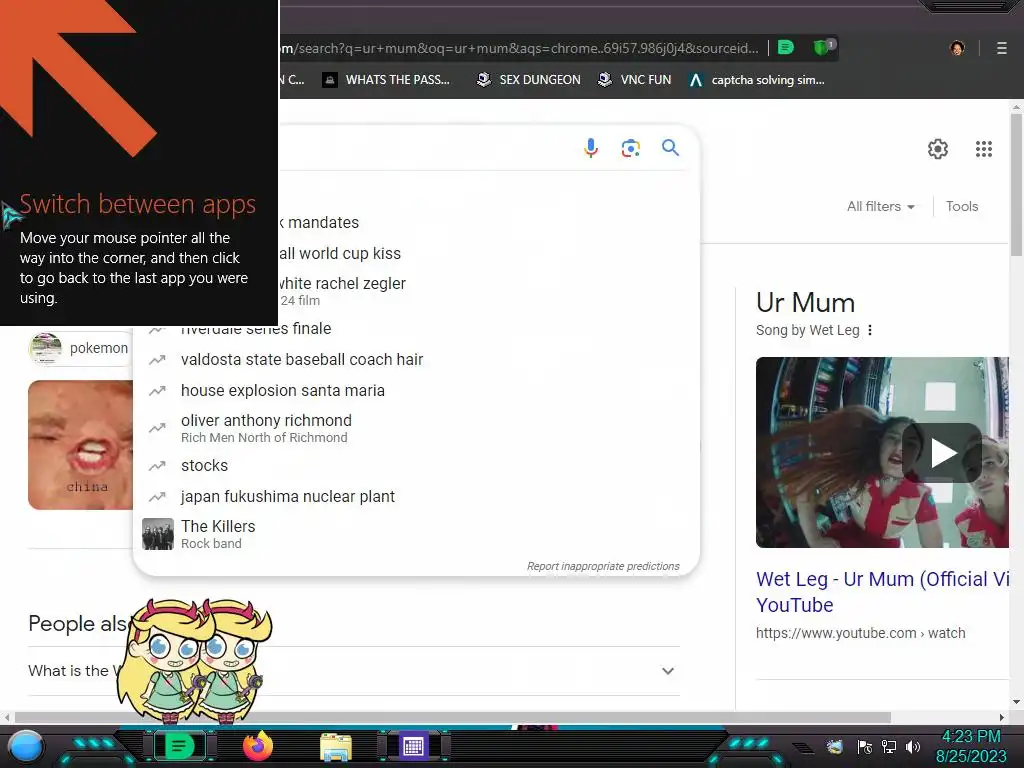This screenshot has height=768, width=1024.
Task: Open the captcha solving sim... bookmark
Action: tap(757, 80)
